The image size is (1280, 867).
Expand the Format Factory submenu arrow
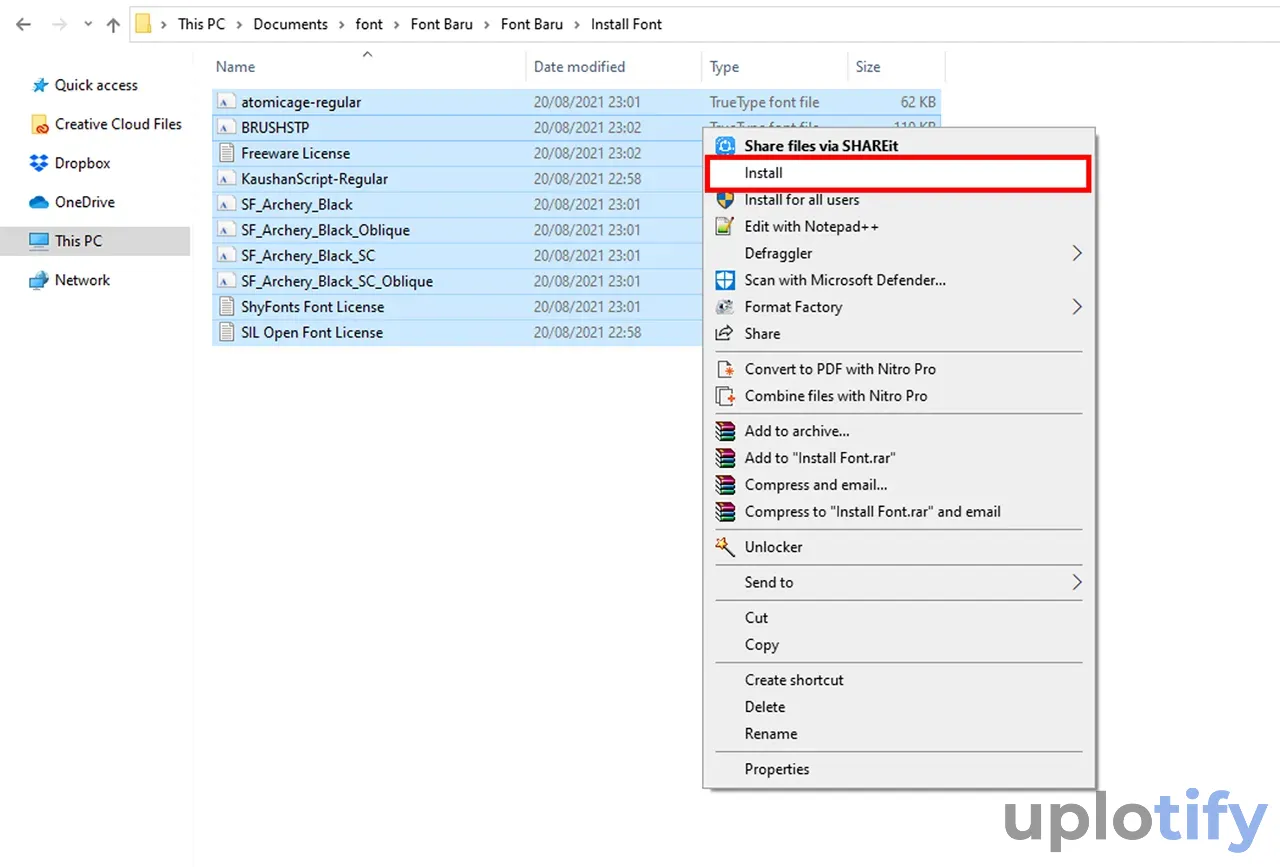point(1077,307)
